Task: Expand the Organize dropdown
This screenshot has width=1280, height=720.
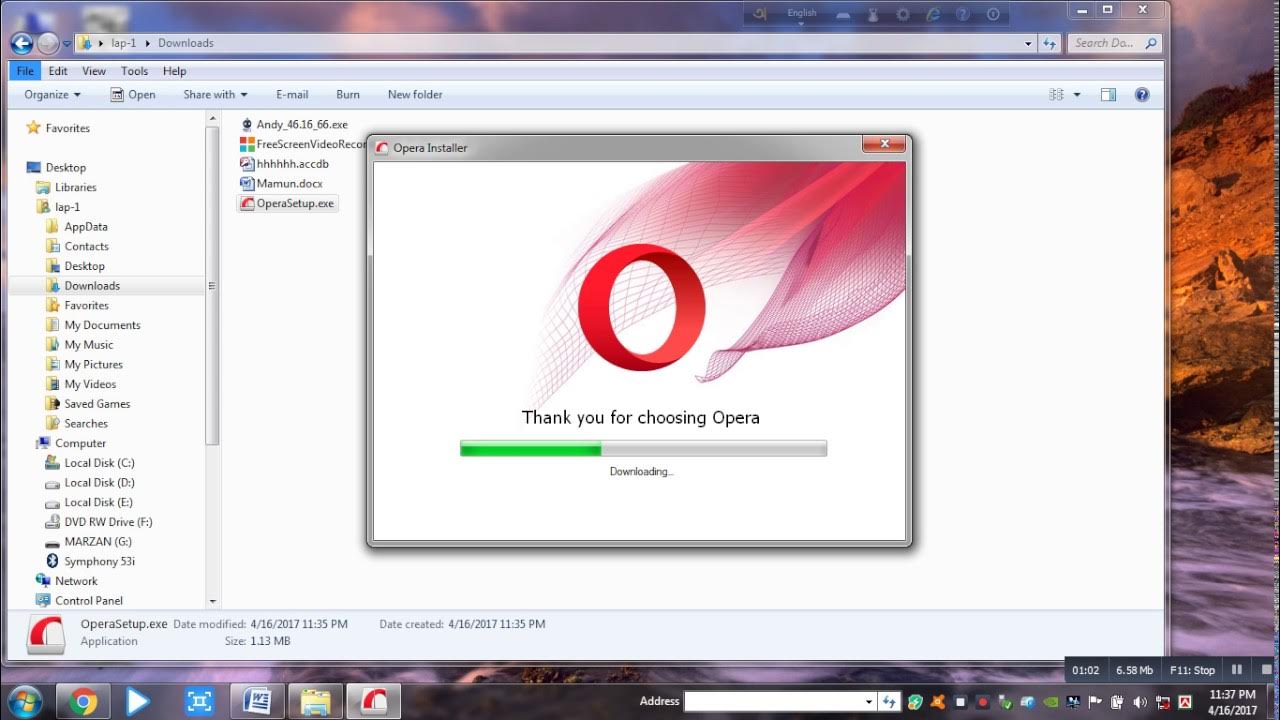Action: tap(53, 95)
